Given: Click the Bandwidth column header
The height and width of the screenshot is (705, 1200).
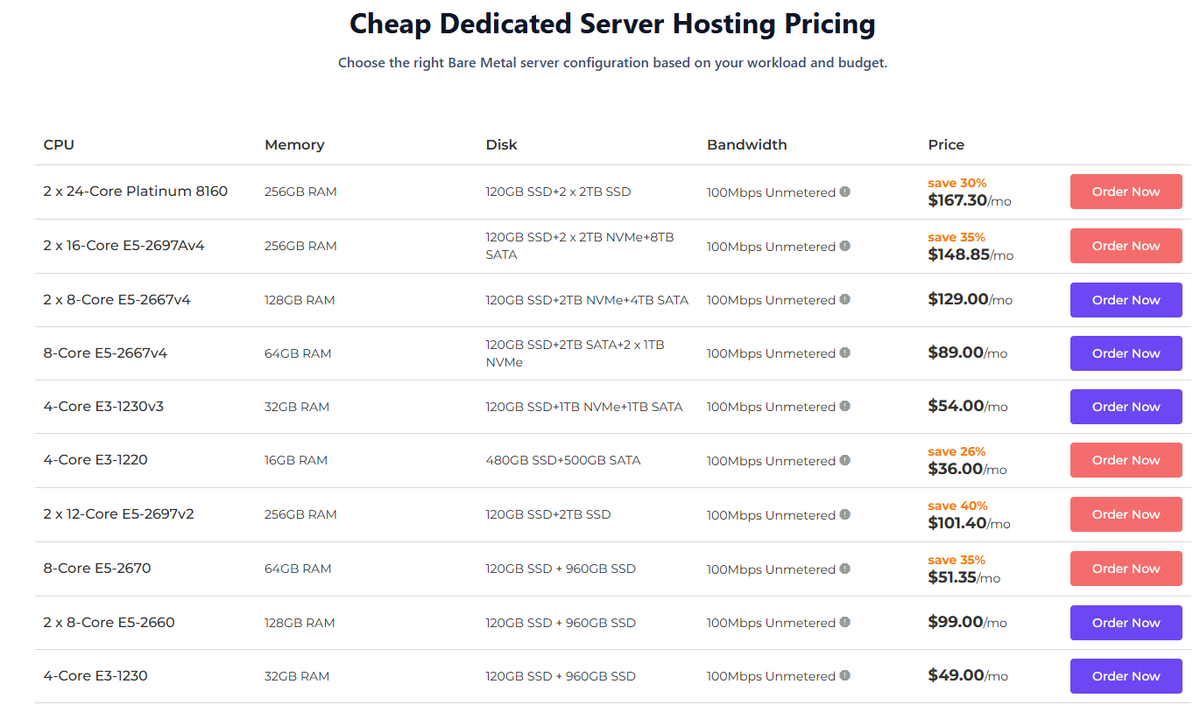Looking at the screenshot, I should coord(747,145).
